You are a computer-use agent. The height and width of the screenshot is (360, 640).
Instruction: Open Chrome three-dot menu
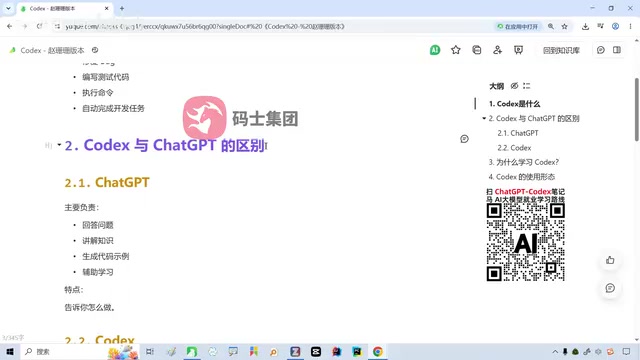pos(630,26)
